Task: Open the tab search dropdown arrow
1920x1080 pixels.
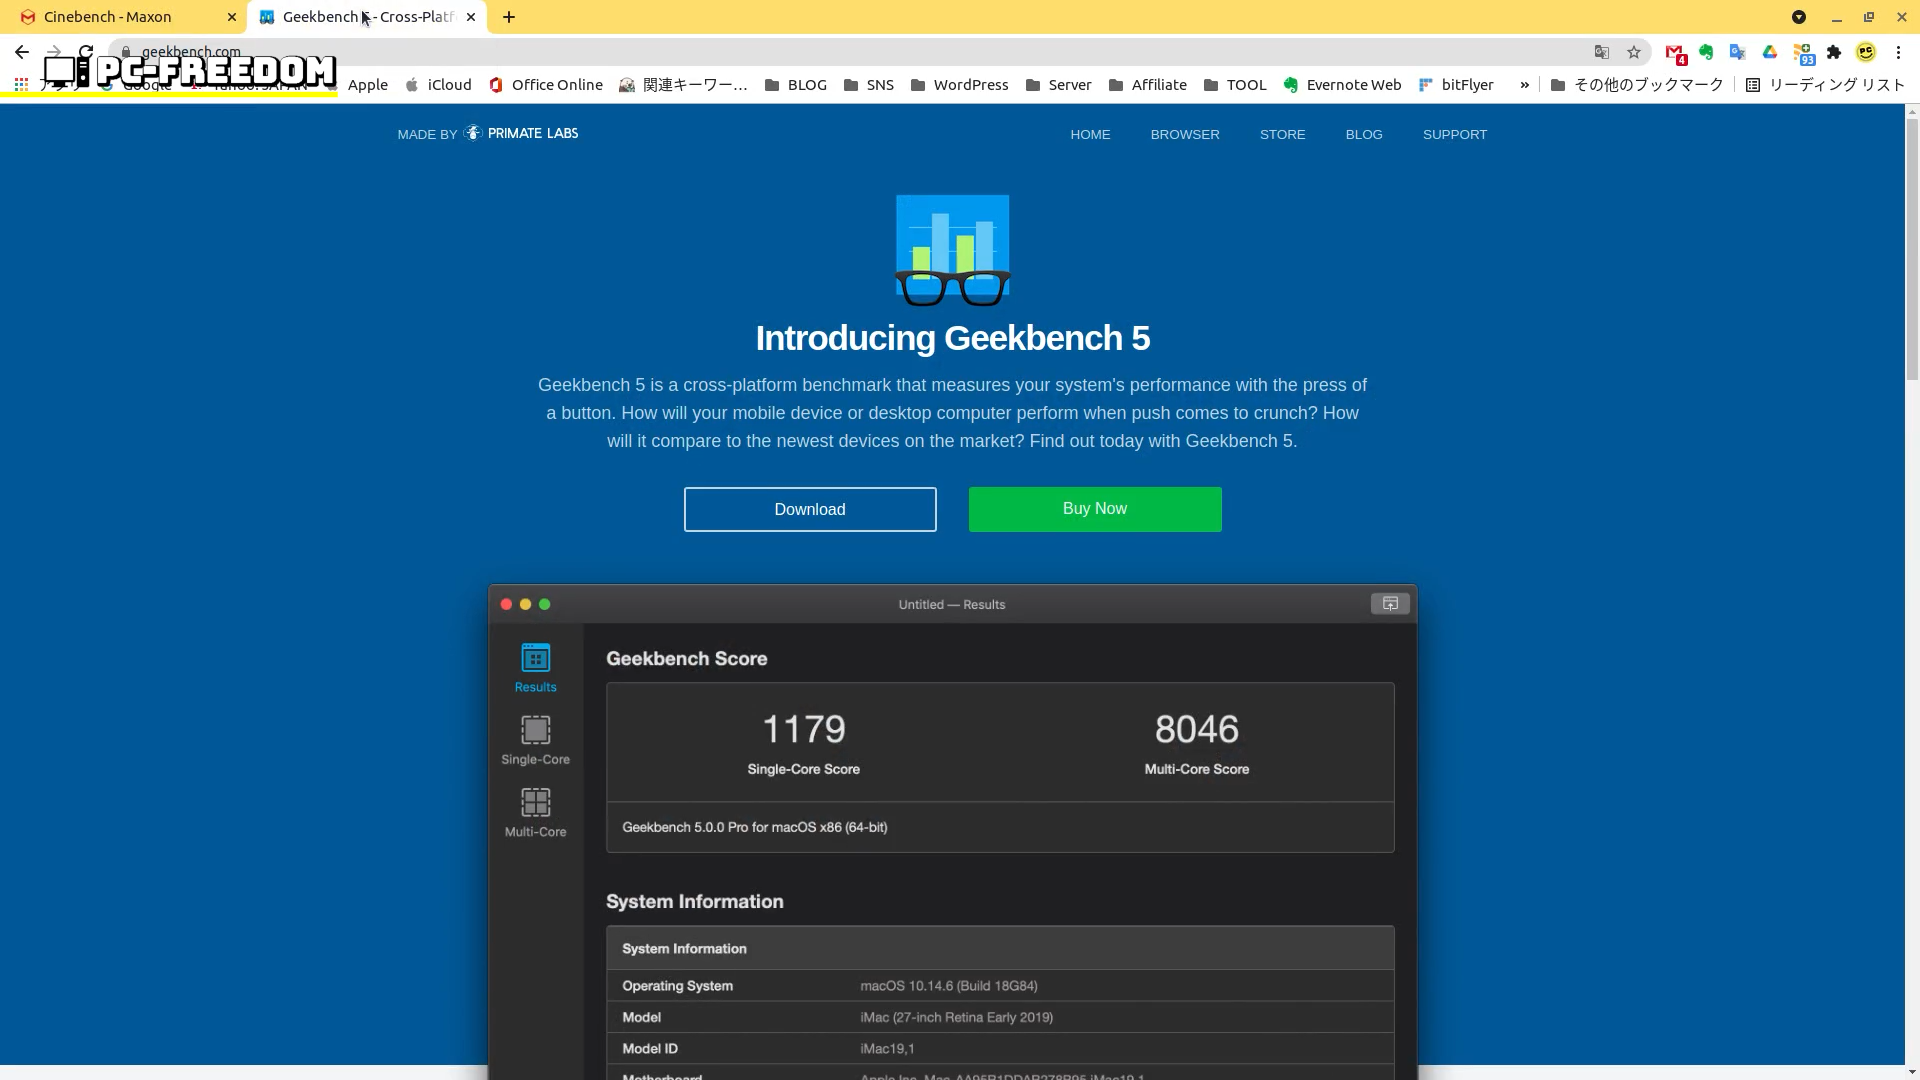Action: 1798,17
